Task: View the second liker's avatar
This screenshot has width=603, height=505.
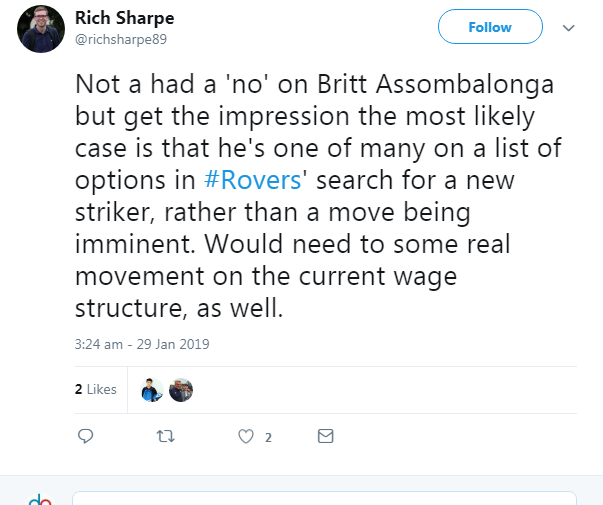Action: (181, 390)
